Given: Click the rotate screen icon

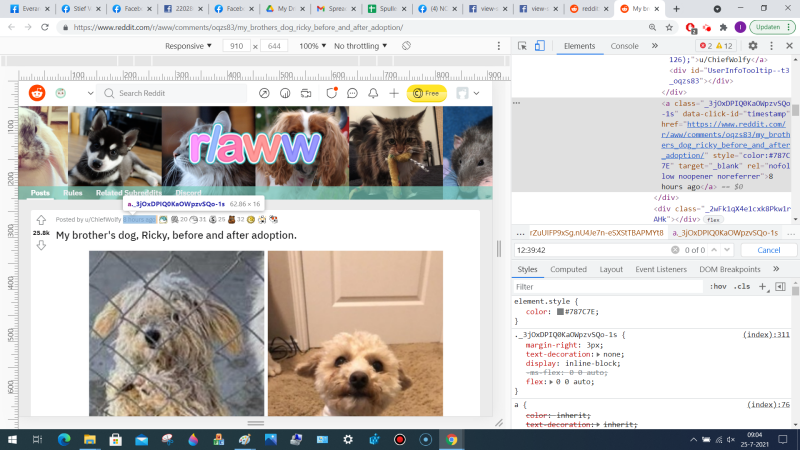Looking at the screenshot, I should [x=406, y=46].
